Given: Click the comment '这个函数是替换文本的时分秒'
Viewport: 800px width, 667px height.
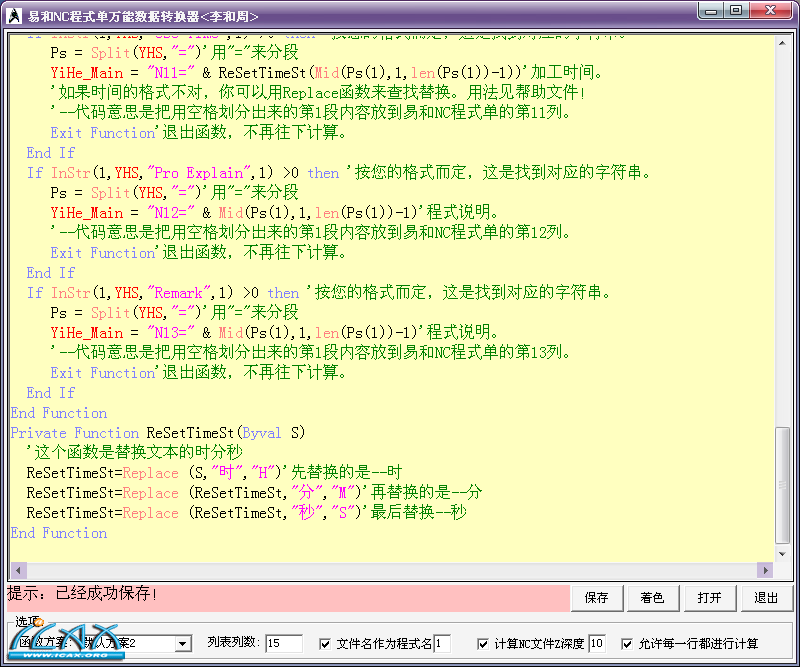Looking at the screenshot, I should [135, 452].
